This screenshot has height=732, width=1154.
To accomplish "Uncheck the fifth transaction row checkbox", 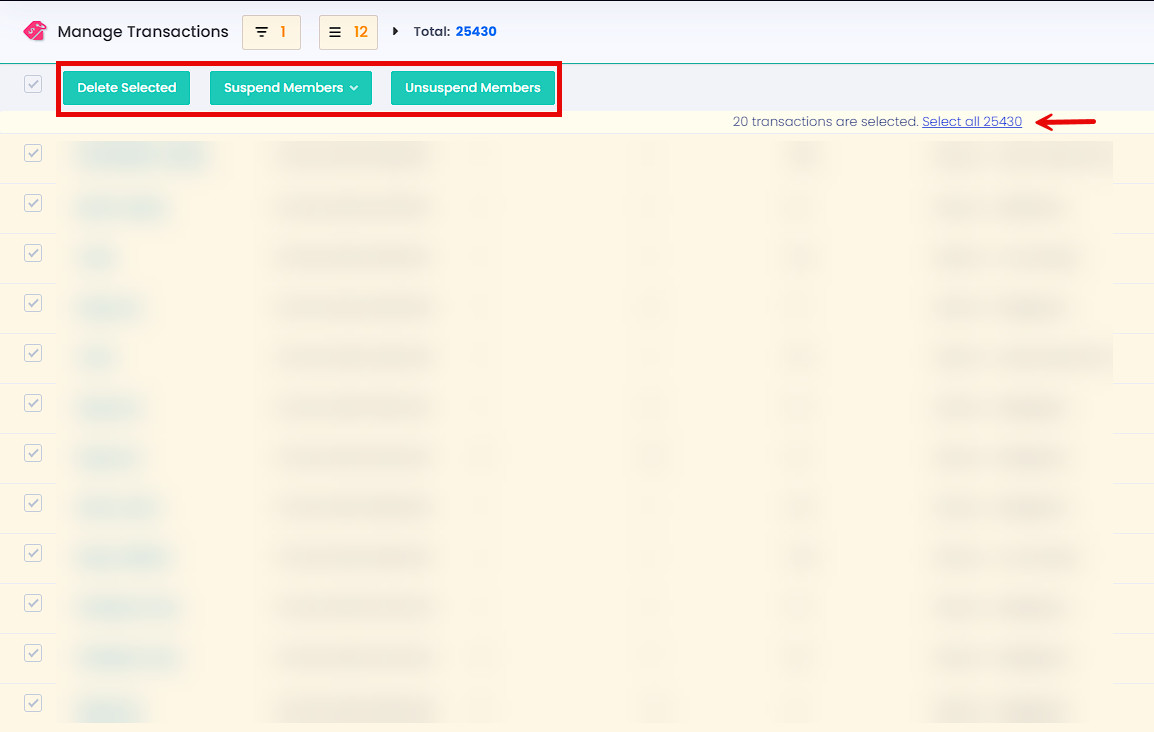I will click(x=33, y=353).
